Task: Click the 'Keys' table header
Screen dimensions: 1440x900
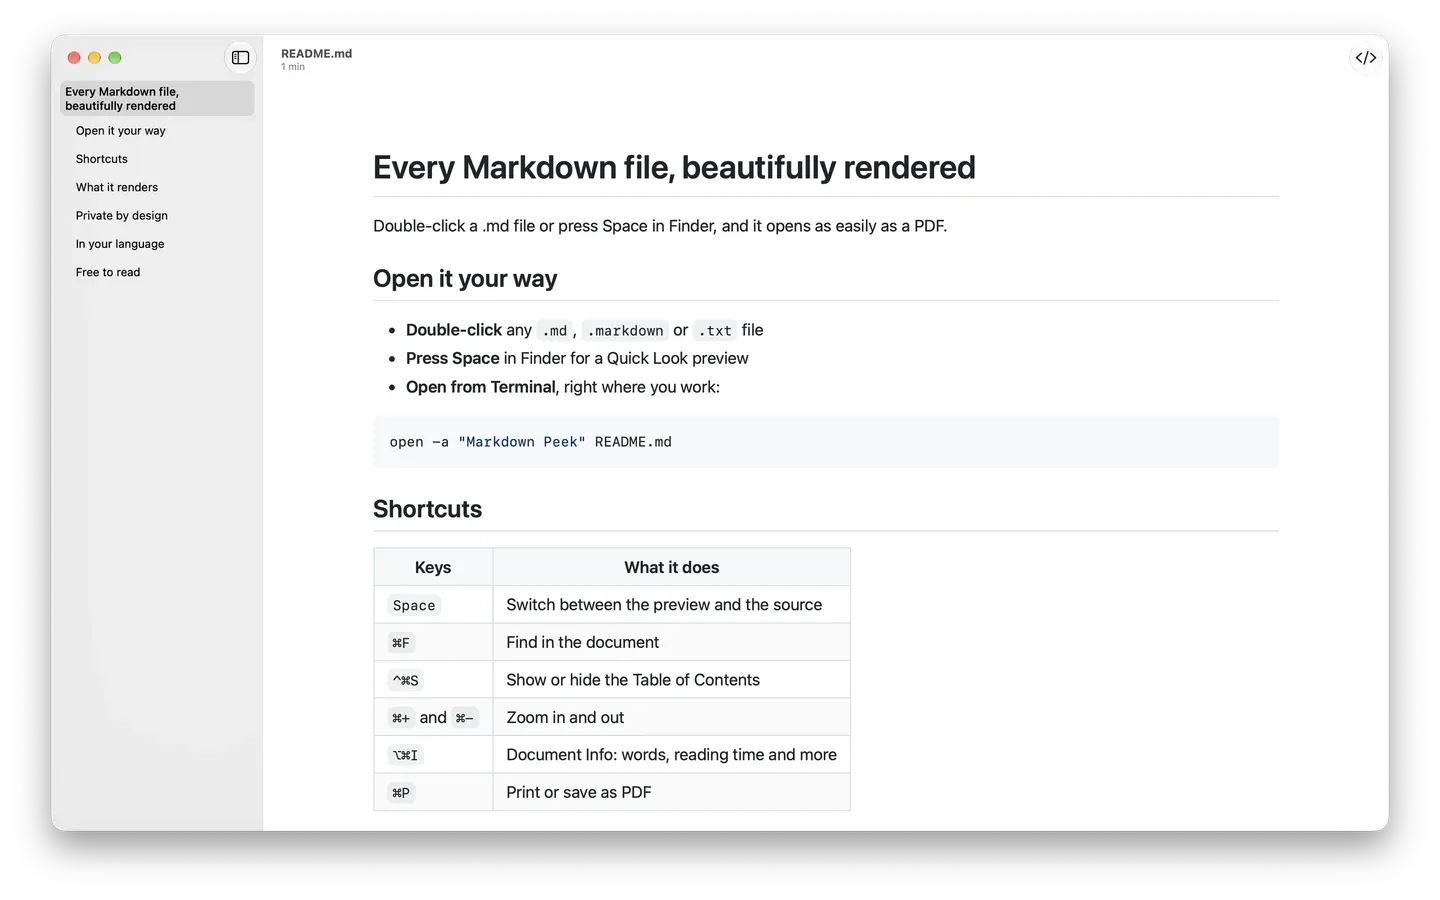Action: [x=433, y=567]
